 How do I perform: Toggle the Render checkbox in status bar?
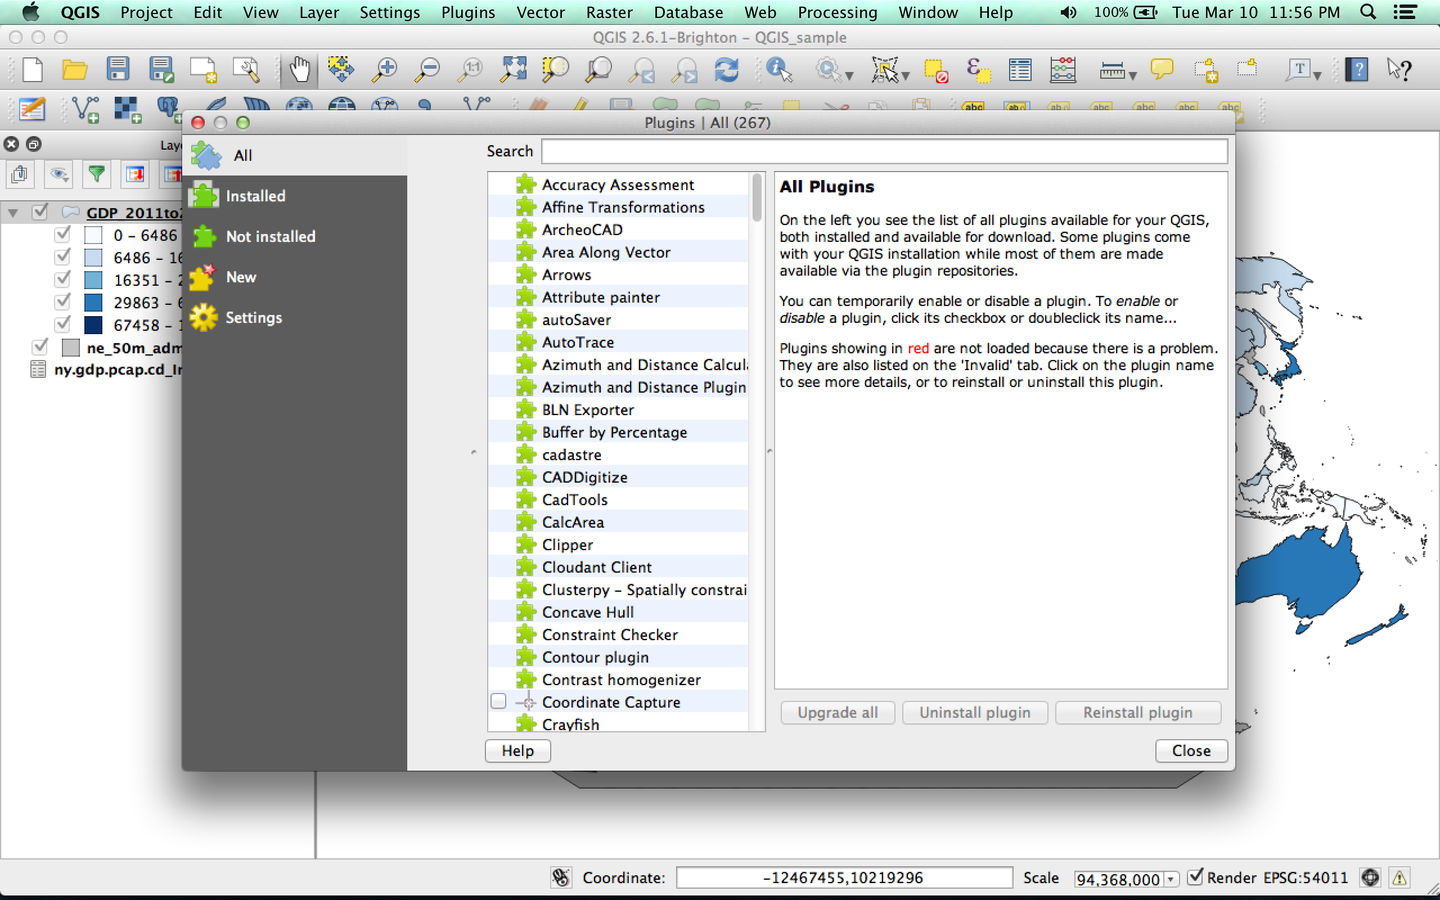tap(1195, 877)
